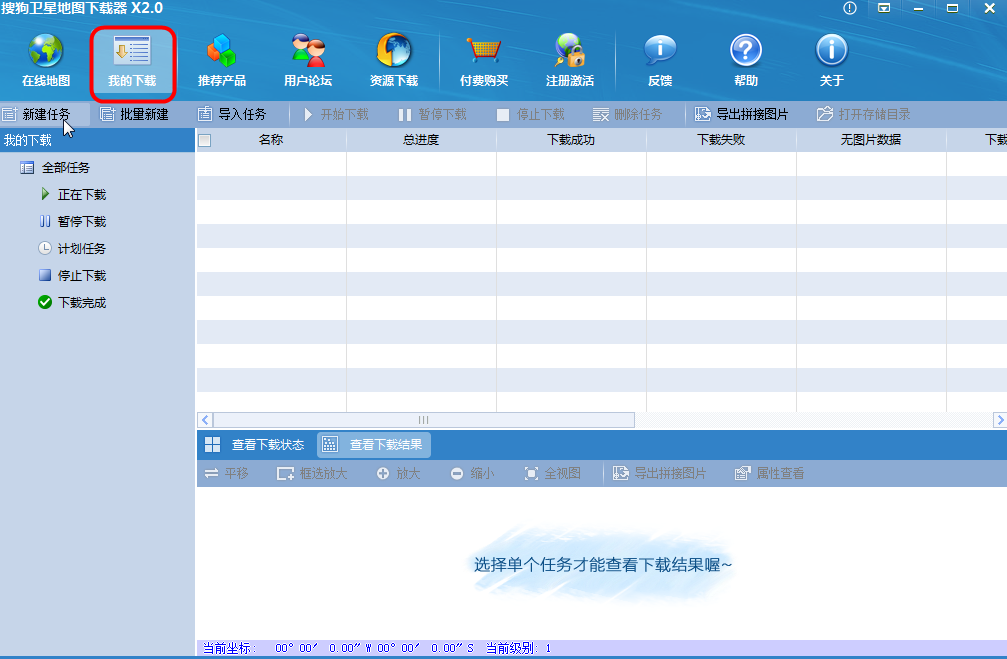1007x659 pixels.
Task: Click the exclamation icon in title bar
Action: click(x=850, y=8)
